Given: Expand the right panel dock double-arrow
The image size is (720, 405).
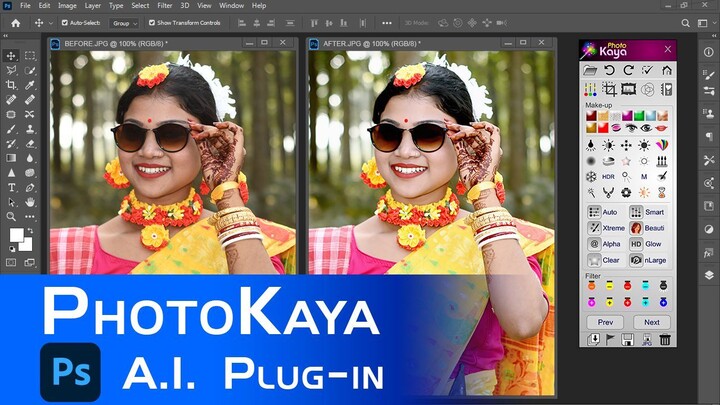Looking at the screenshot, I should pyautogui.click(x=714, y=35).
